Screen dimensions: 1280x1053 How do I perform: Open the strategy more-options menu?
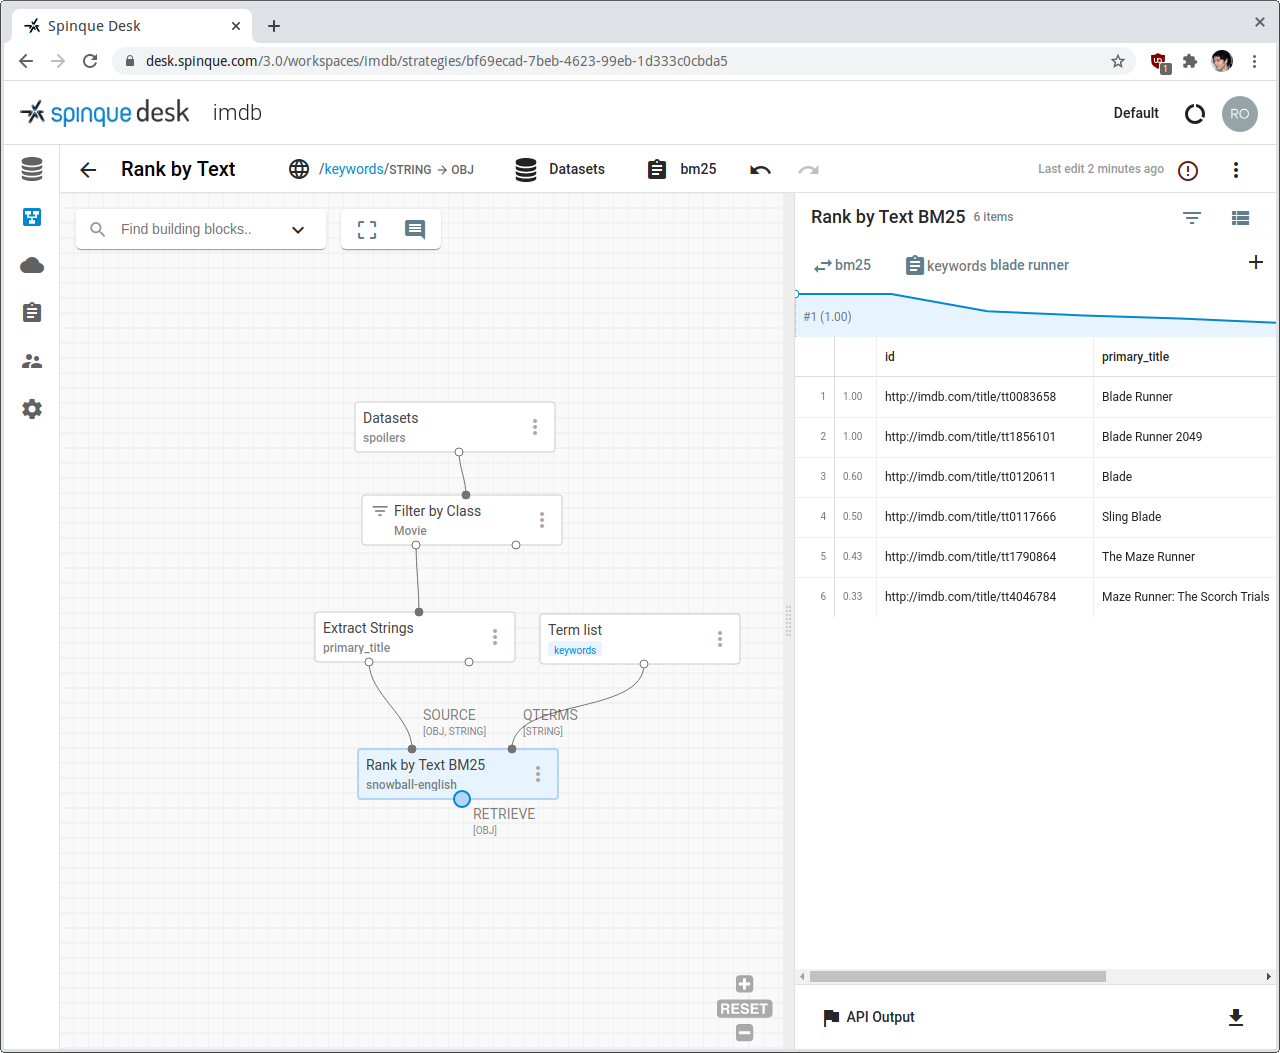pyautogui.click(x=1236, y=170)
